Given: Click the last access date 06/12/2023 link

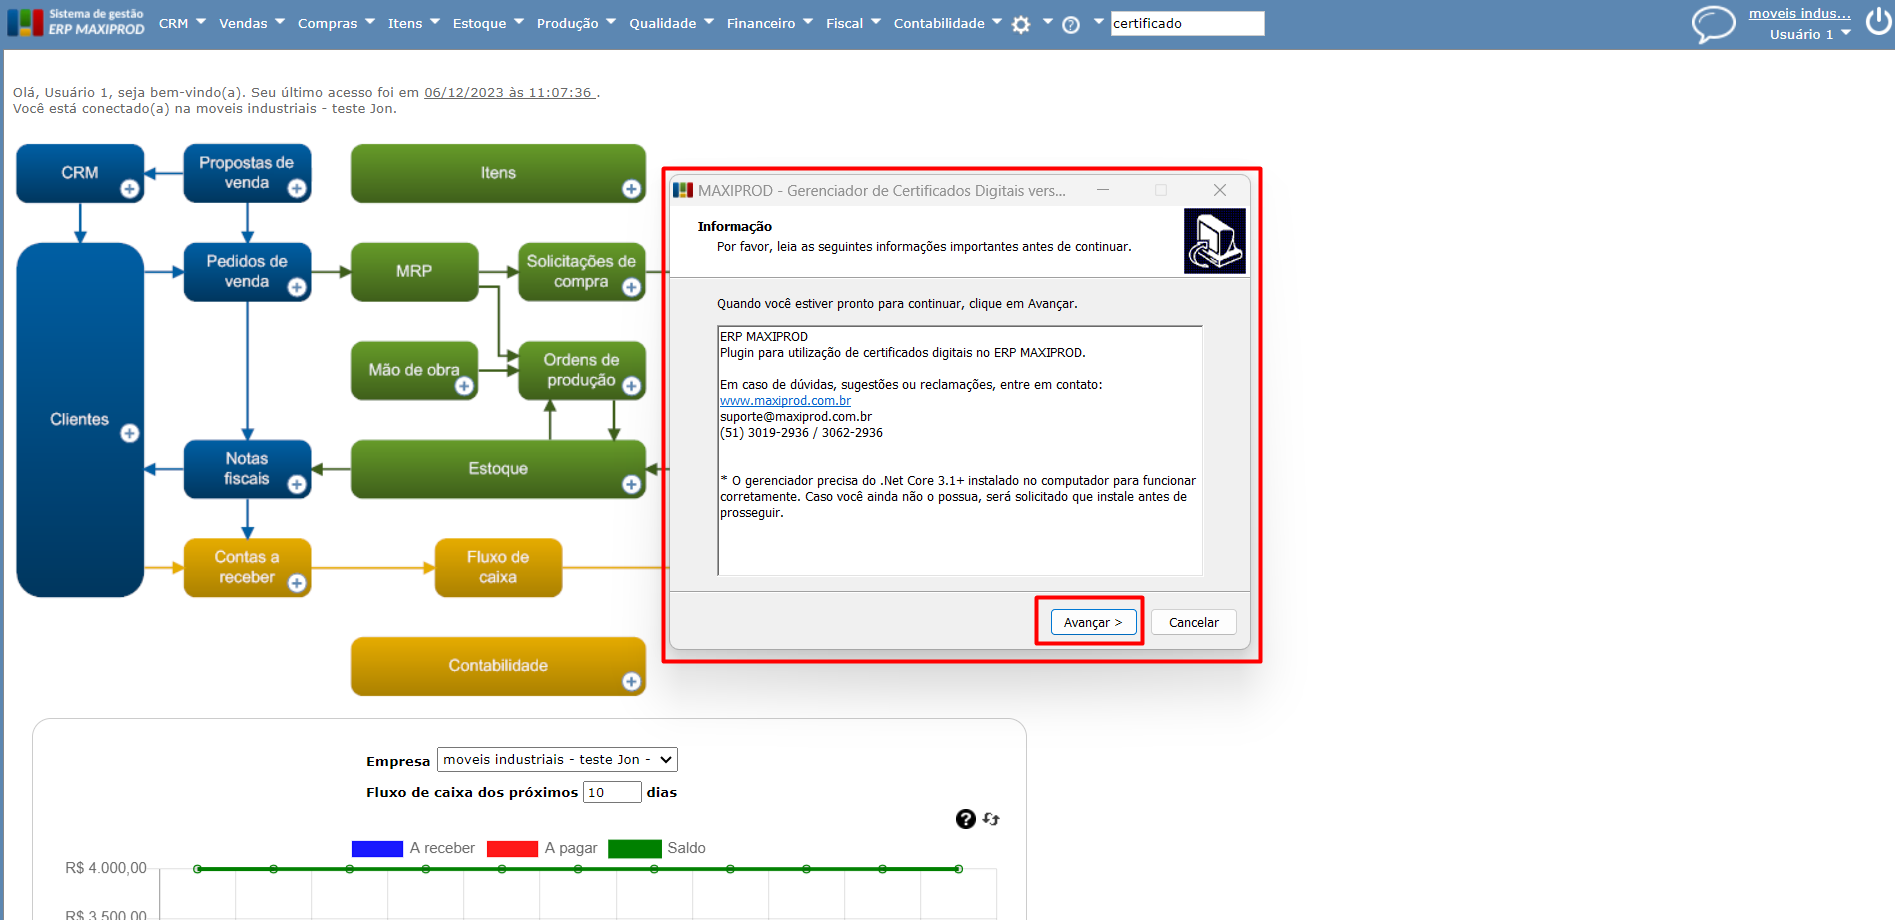Looking at the screenshot, I should [510, 93].
